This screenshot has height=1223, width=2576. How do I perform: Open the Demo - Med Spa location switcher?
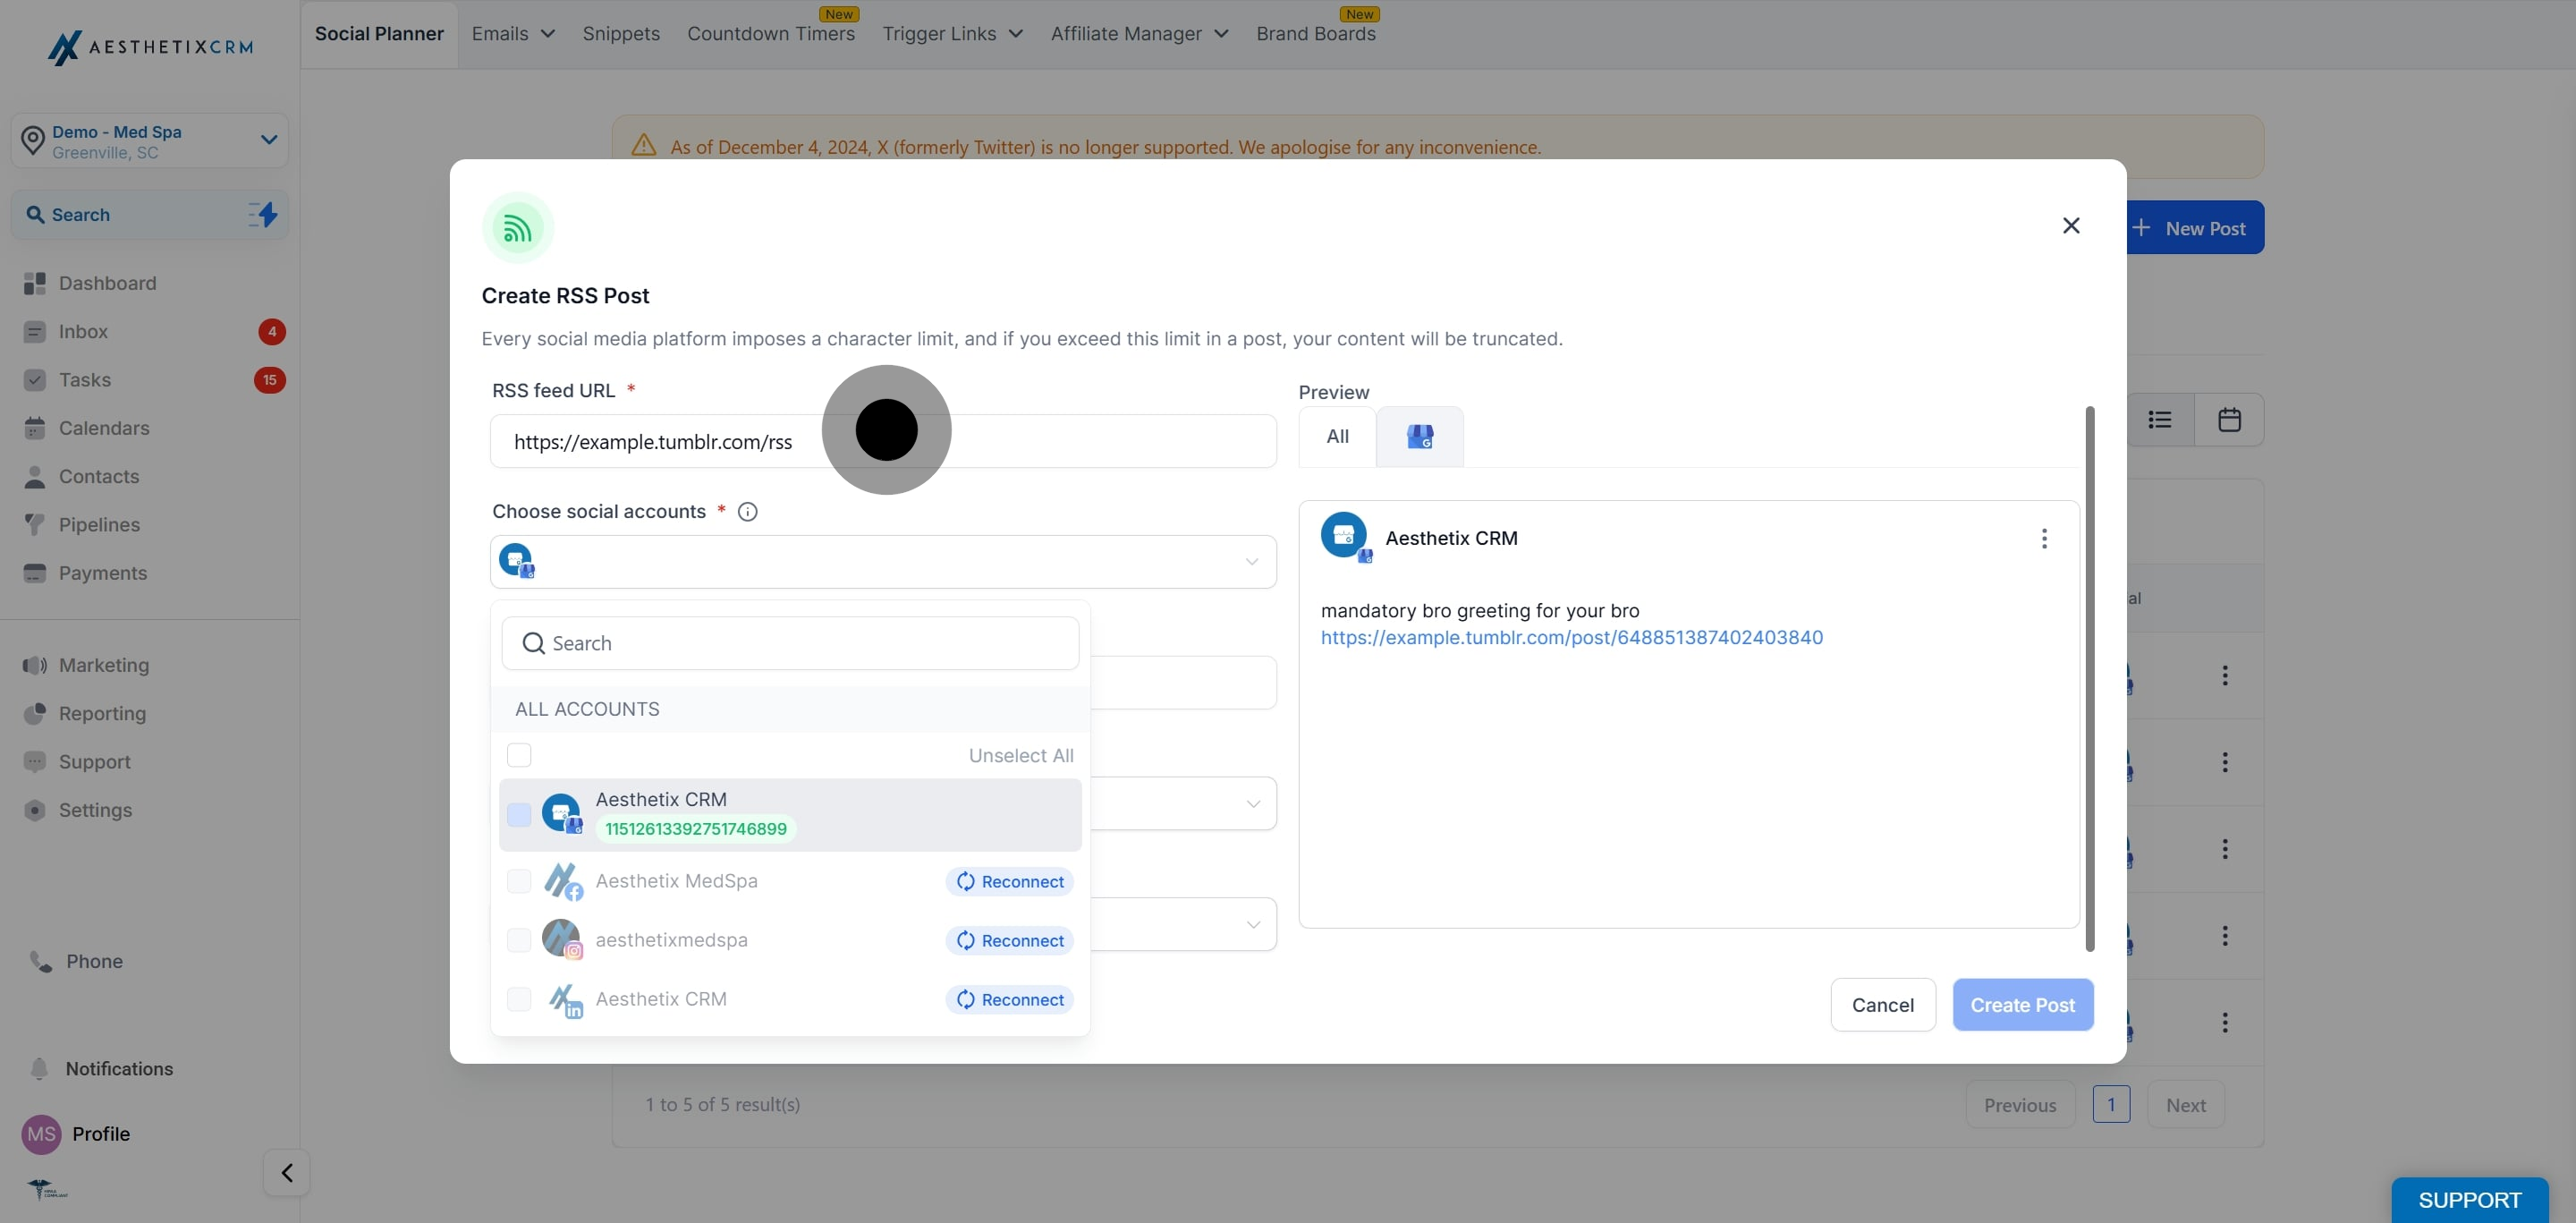[150, 141]
